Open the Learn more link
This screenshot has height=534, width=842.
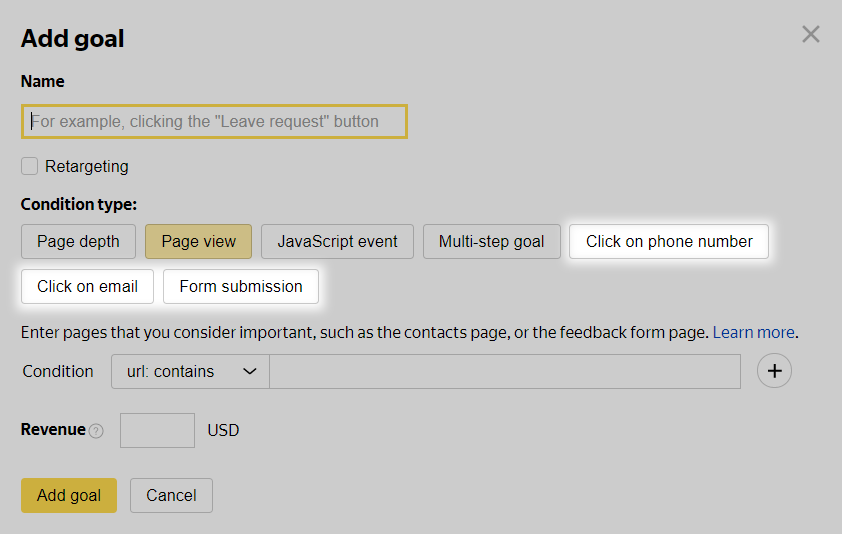pyautogui.click(x=753, y=332)
